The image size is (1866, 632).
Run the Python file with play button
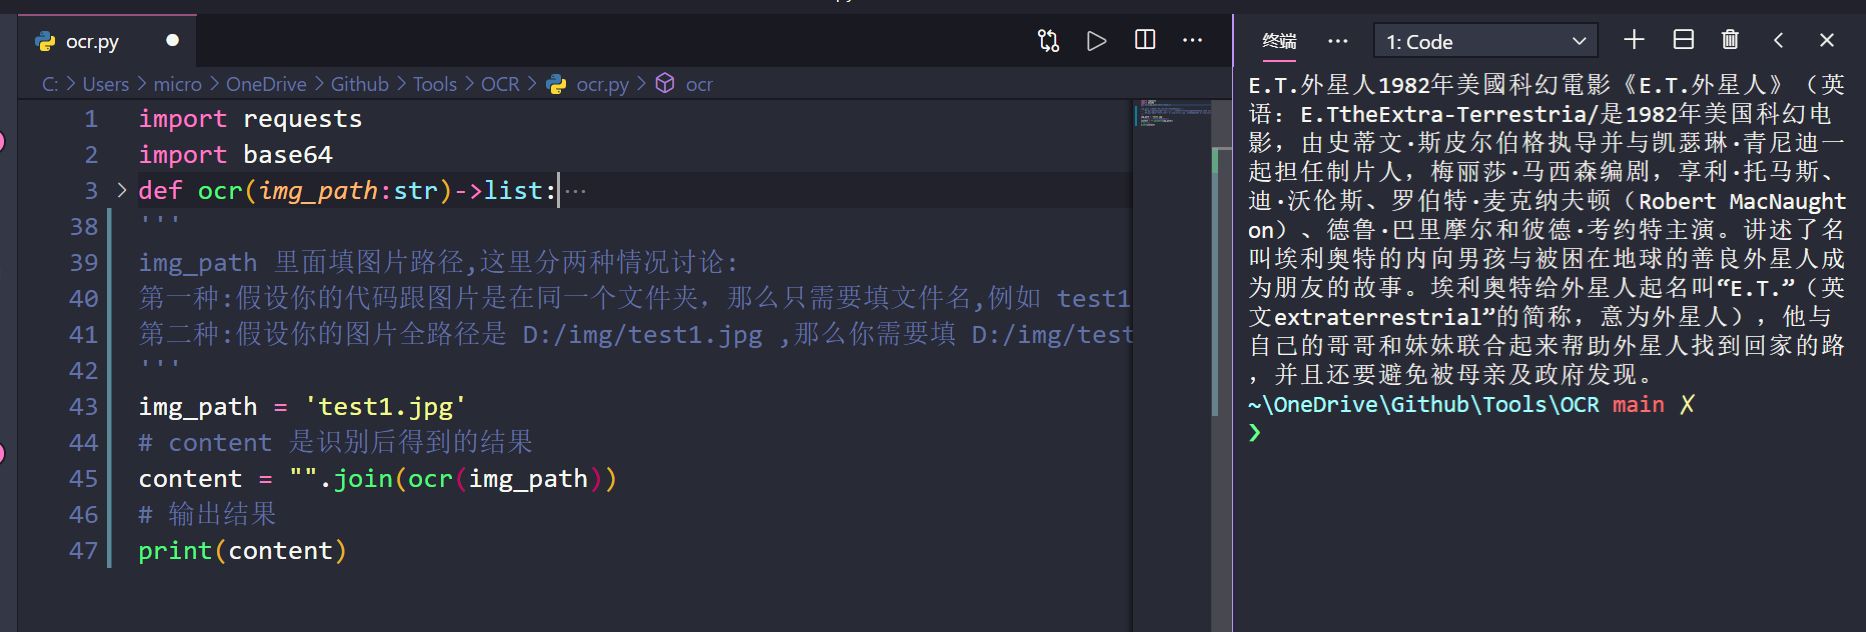(x=1097, y=41)
